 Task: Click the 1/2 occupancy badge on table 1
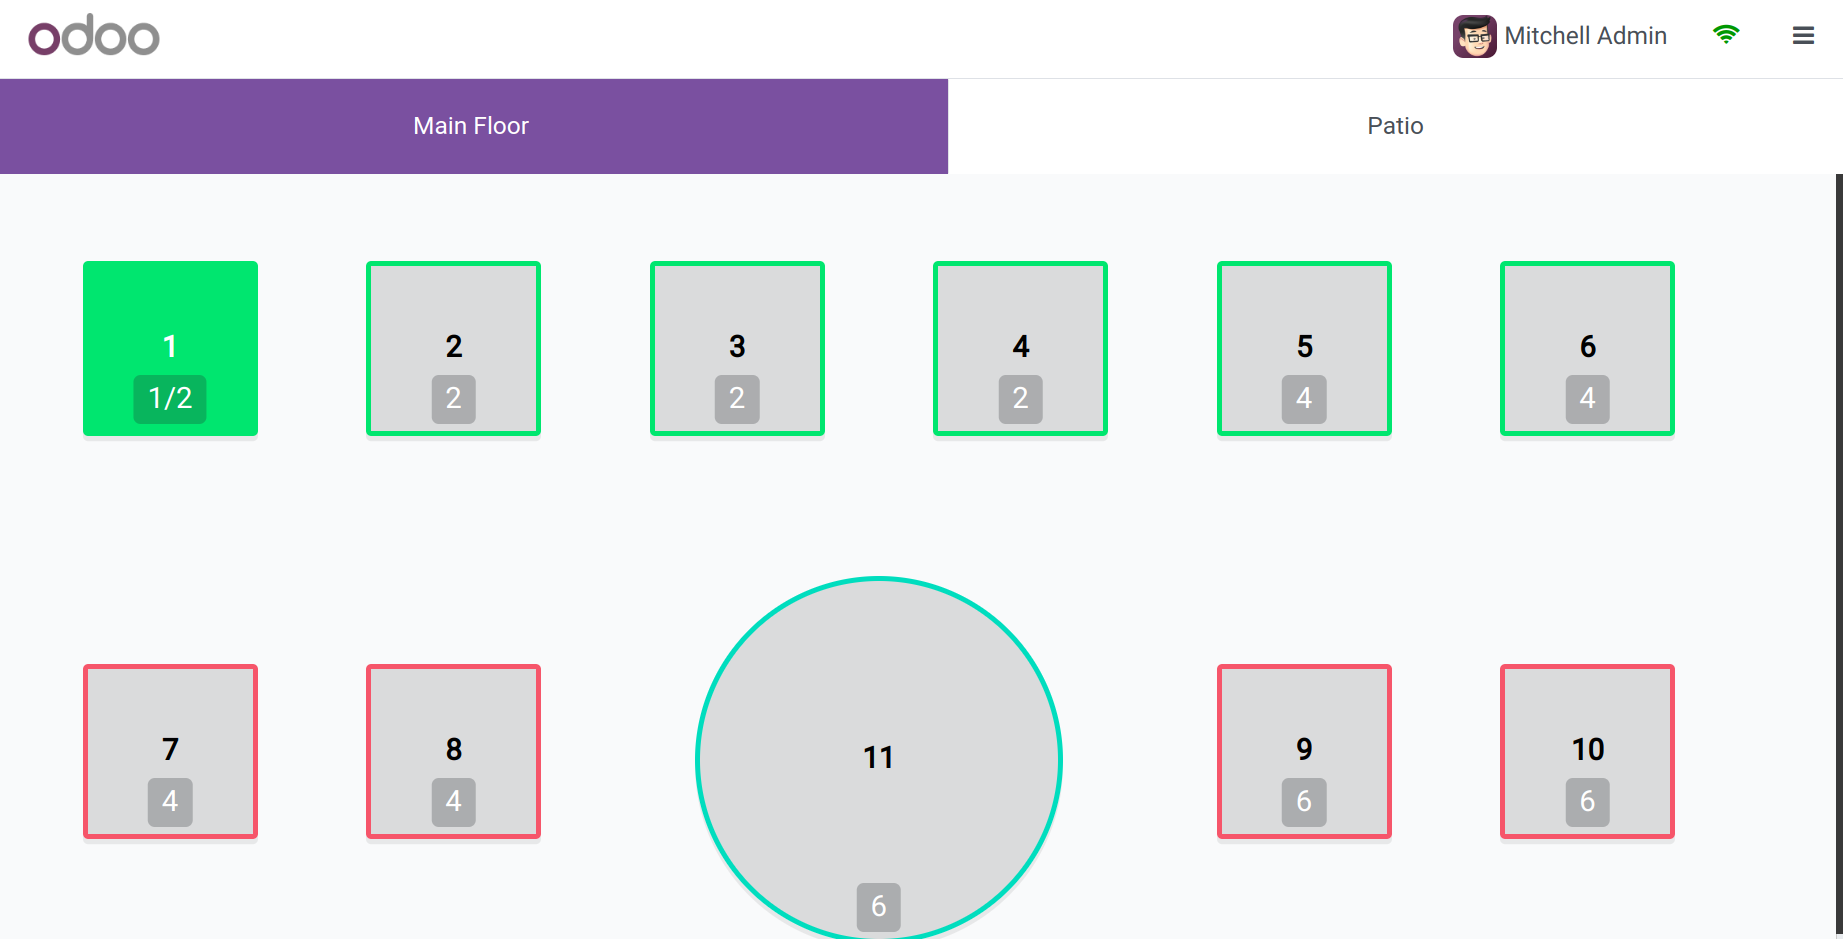[x=170, y=399]
